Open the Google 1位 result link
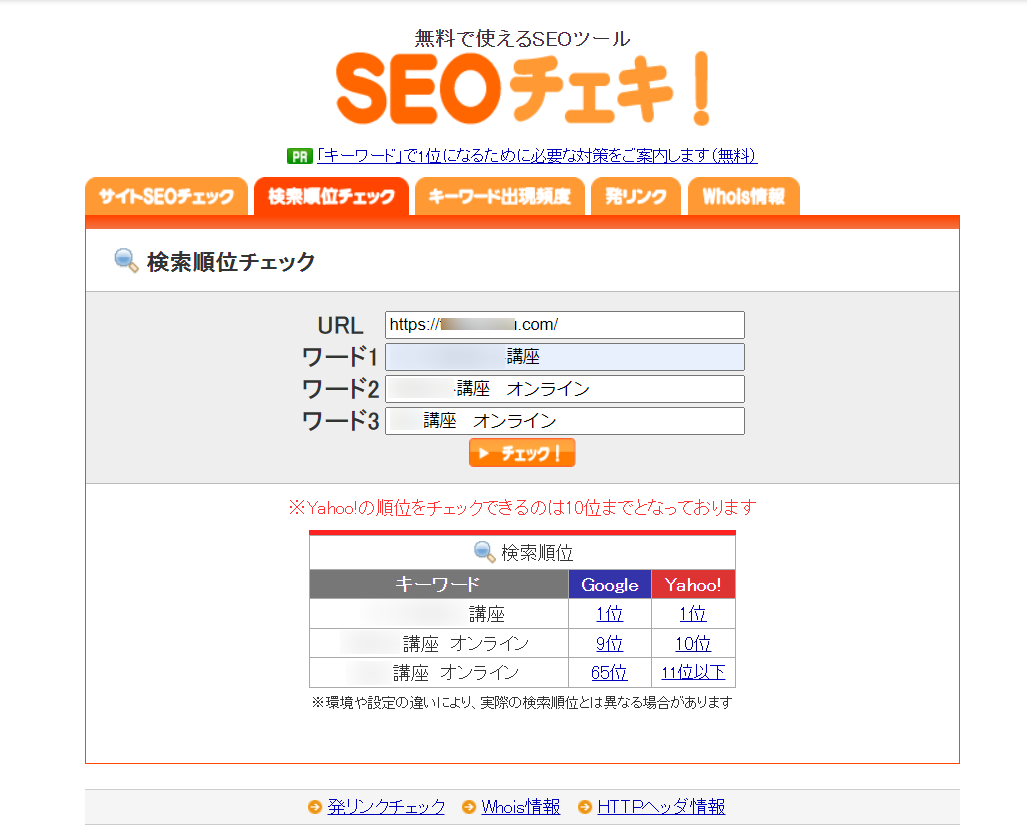 click(609, 614)
